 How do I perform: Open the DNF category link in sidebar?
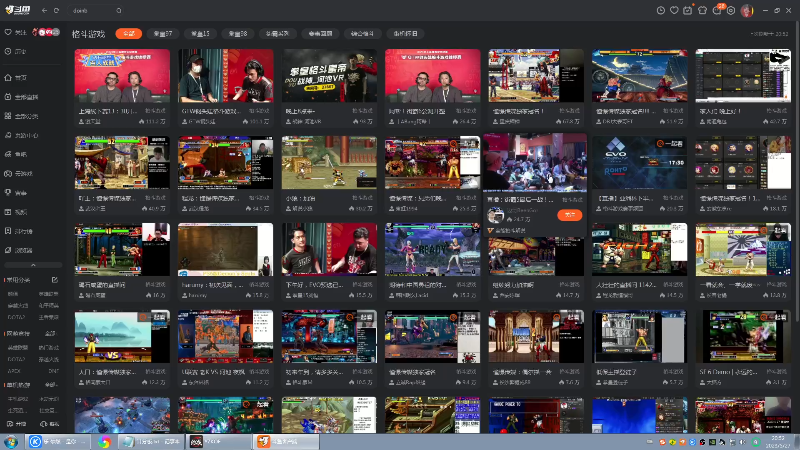pyautogui.click(x=54, y=371)
